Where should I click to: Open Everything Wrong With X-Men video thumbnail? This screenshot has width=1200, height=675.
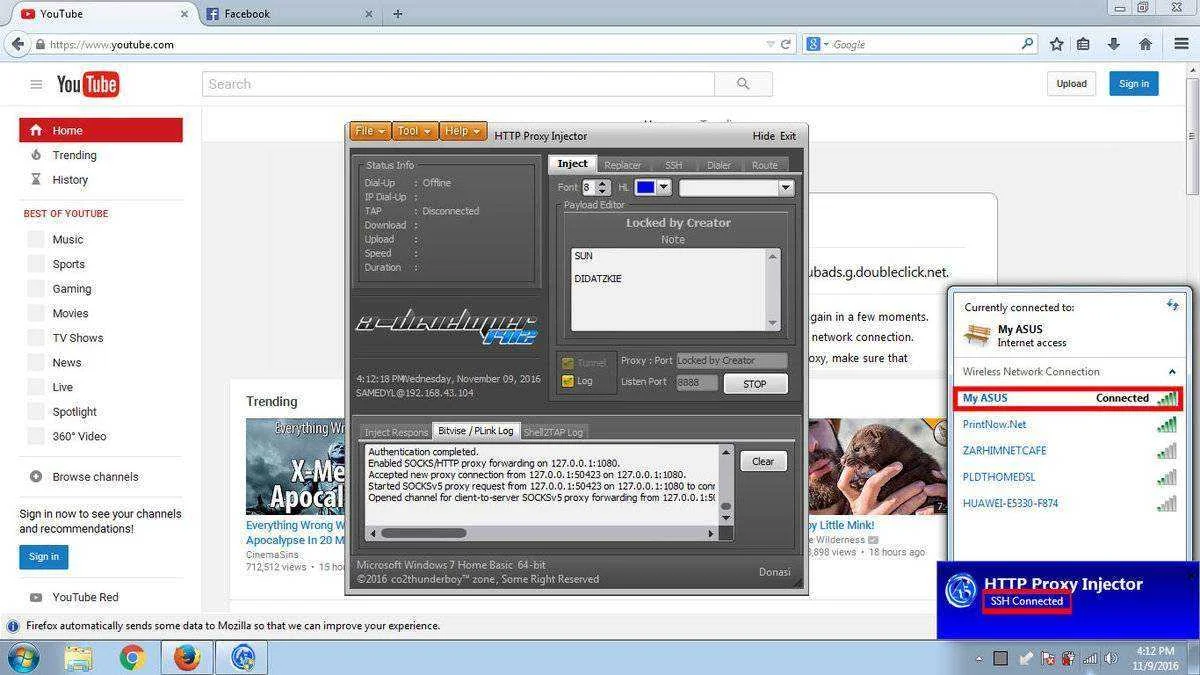295,466
